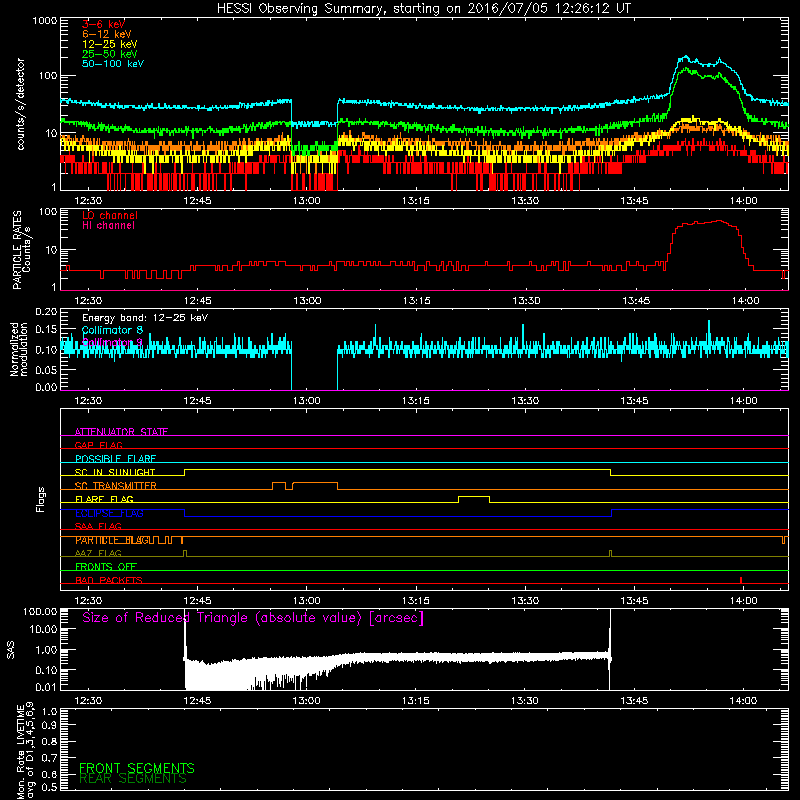This screenshot has height=800, width=800.
Task: Select the Collimator 8 legend label
Action: pyautogui.click(x=112, y=330)
